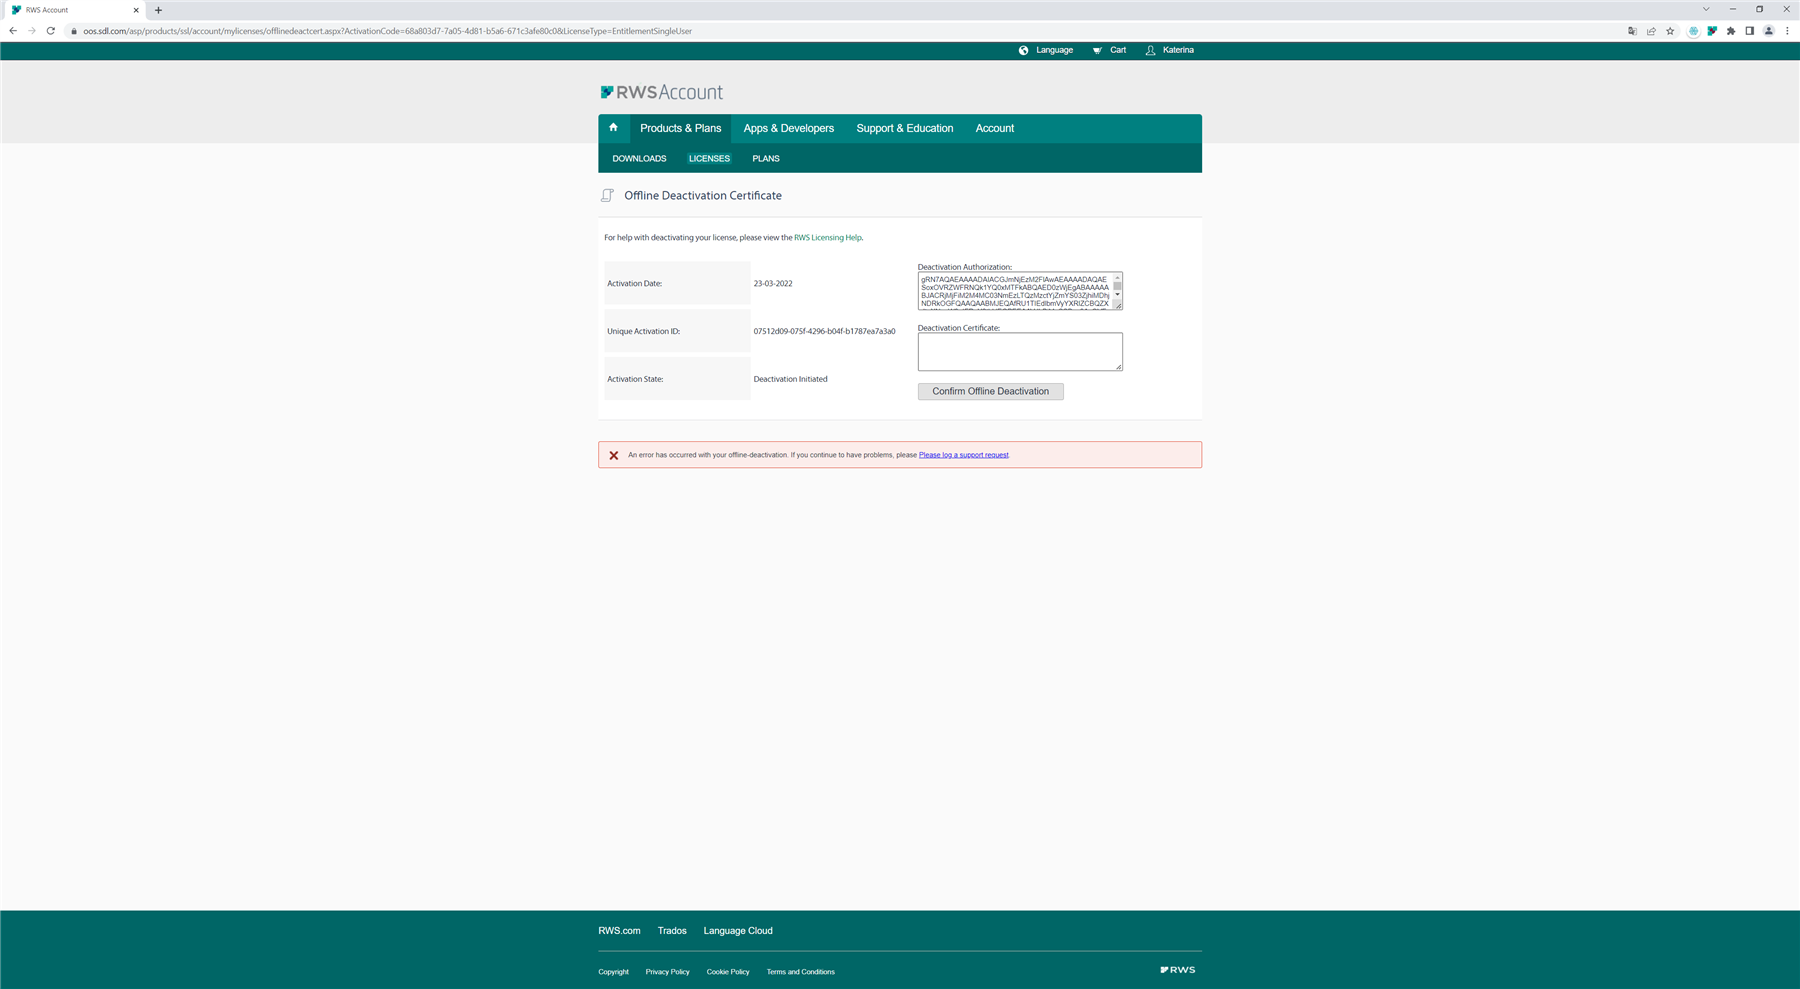Viewport: 1800px width, 989px height.
Task: Click the Please log a support request link
Action: point(963,455)
